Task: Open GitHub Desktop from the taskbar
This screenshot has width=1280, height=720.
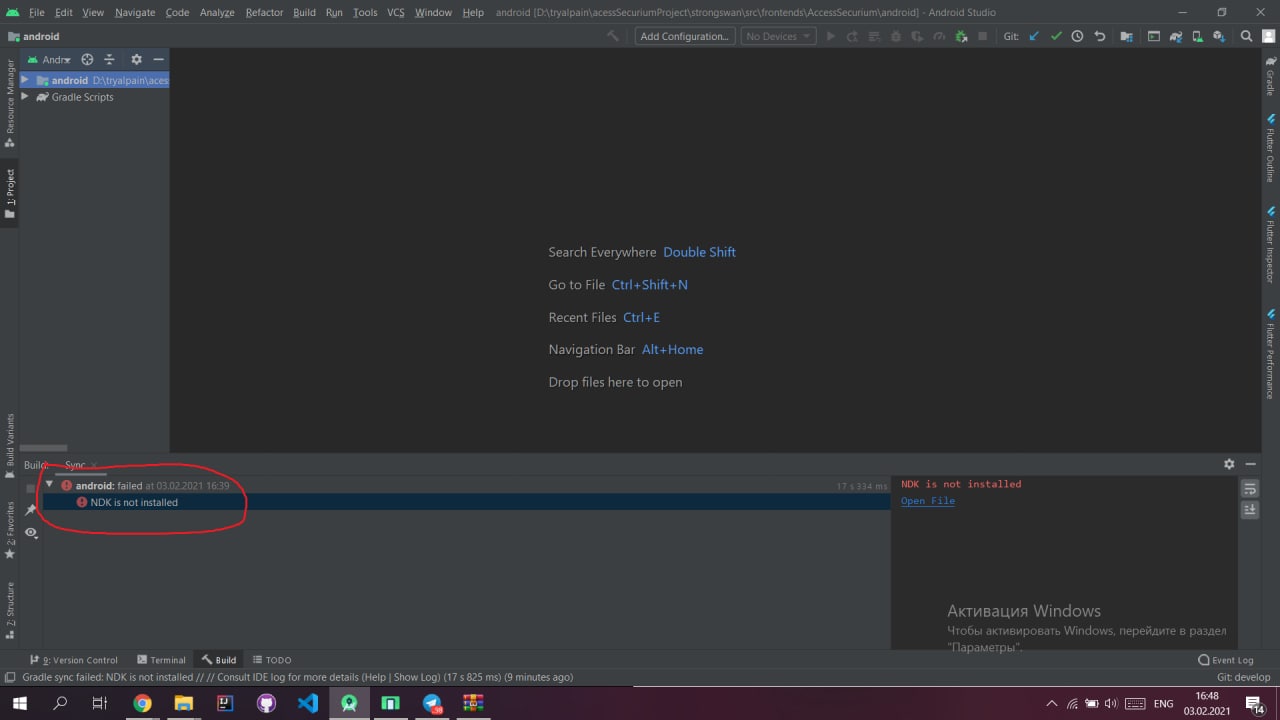Action: 266,703
